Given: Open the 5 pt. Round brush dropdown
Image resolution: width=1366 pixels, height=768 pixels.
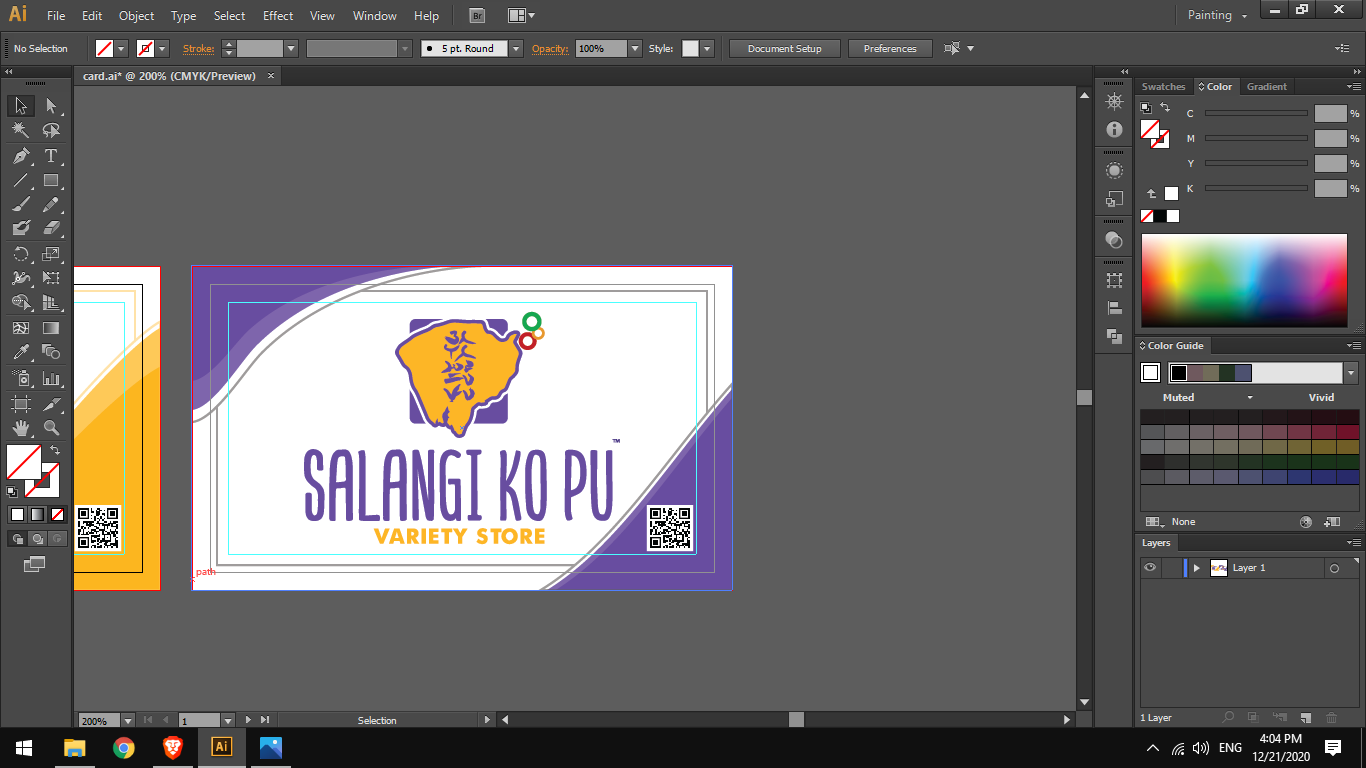Looking at the screenshot, I should pos(516,48).
